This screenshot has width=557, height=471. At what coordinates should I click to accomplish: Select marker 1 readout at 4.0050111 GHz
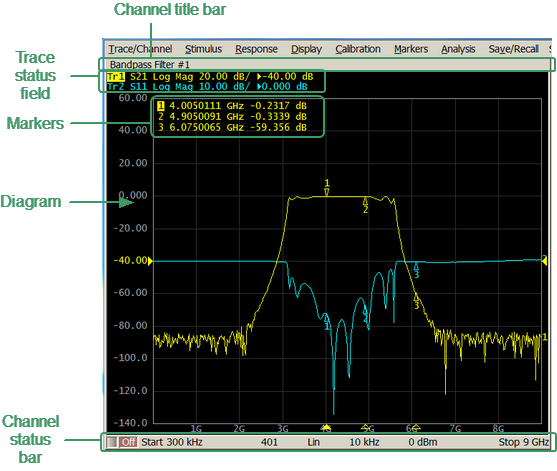pos(232,106)
